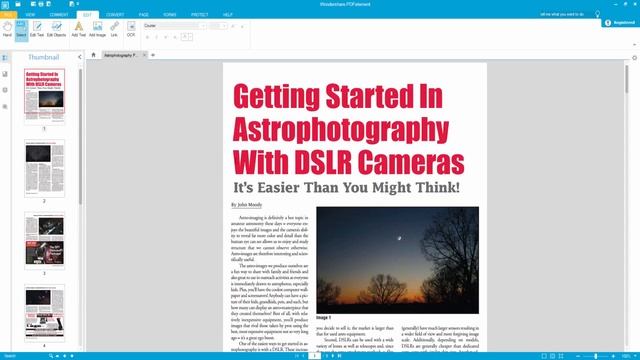The image size is (640, 360).
Task: Move the zoom slider handle
Action: coord(596,356)
